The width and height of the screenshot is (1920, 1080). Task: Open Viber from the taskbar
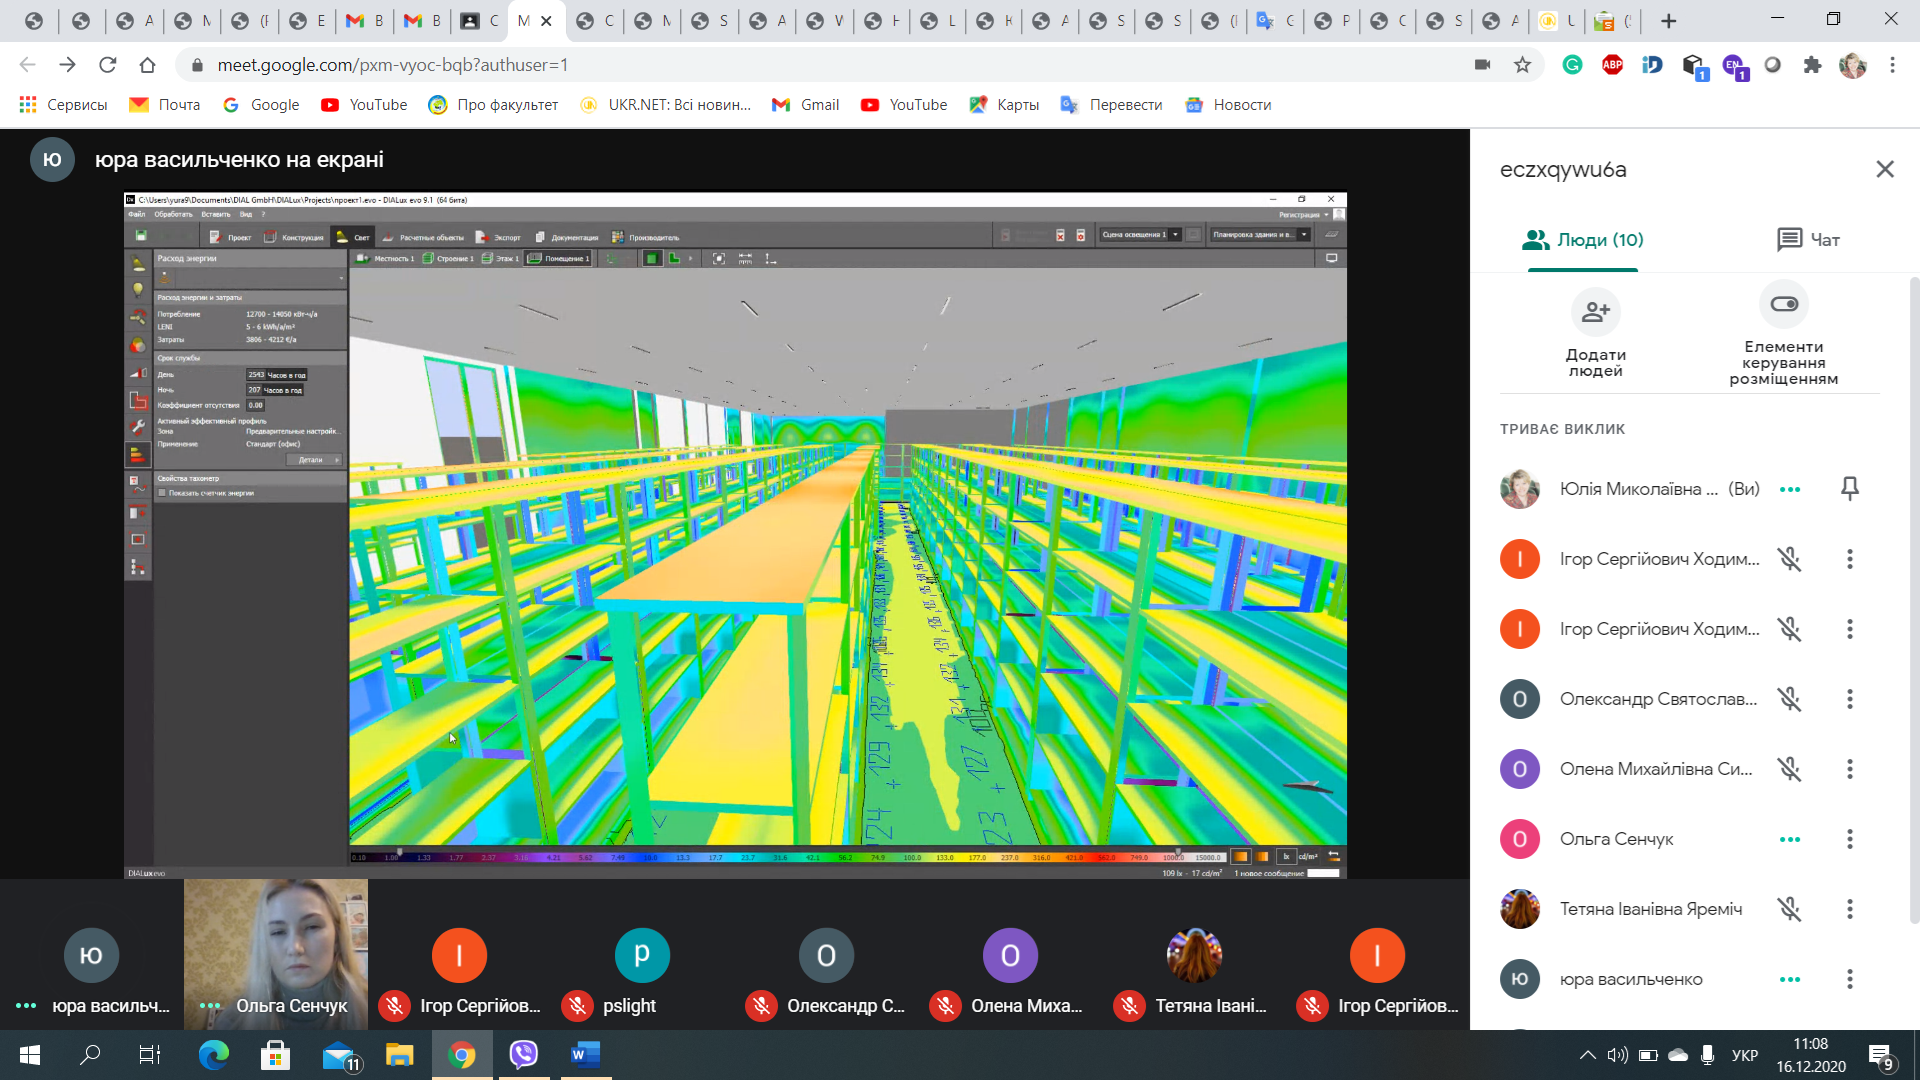pyautogui.click(x=523, y=1054)
